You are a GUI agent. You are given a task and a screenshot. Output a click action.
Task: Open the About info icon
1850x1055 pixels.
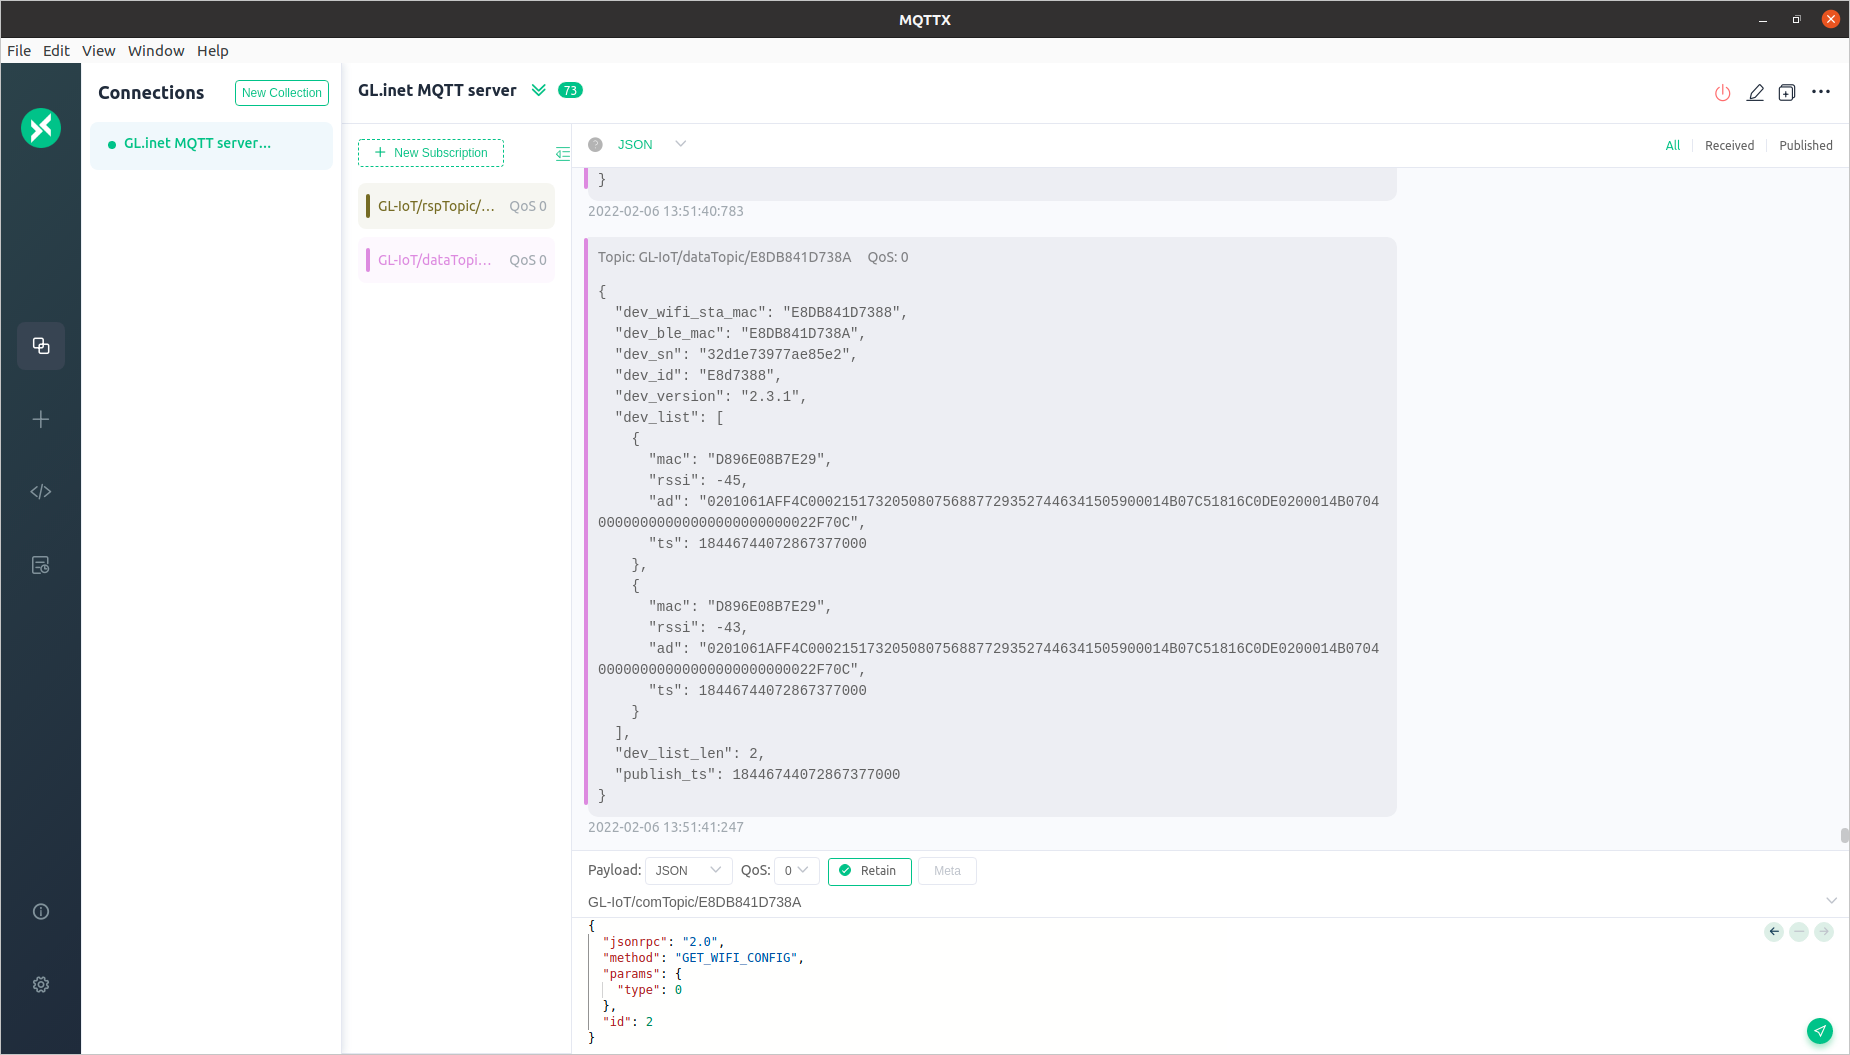pyautogui.click(x=41, y=911)
